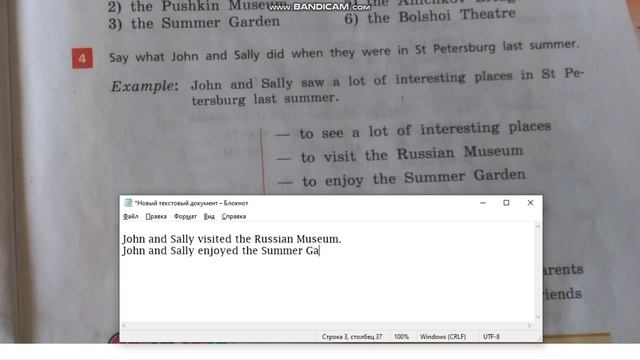
Task: Place cursor after 'Russian Museum.' line
Action: (x=342, y=239)
